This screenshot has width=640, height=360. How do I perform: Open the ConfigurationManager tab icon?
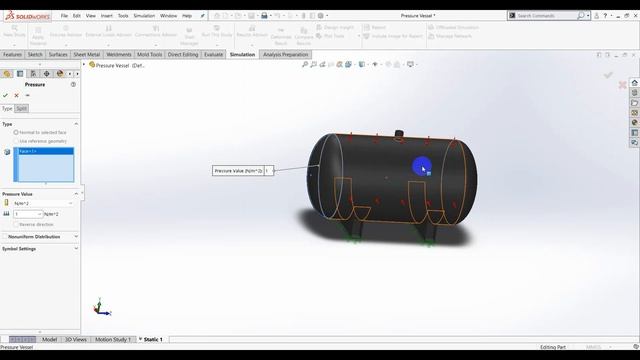(x=33, y=74)
